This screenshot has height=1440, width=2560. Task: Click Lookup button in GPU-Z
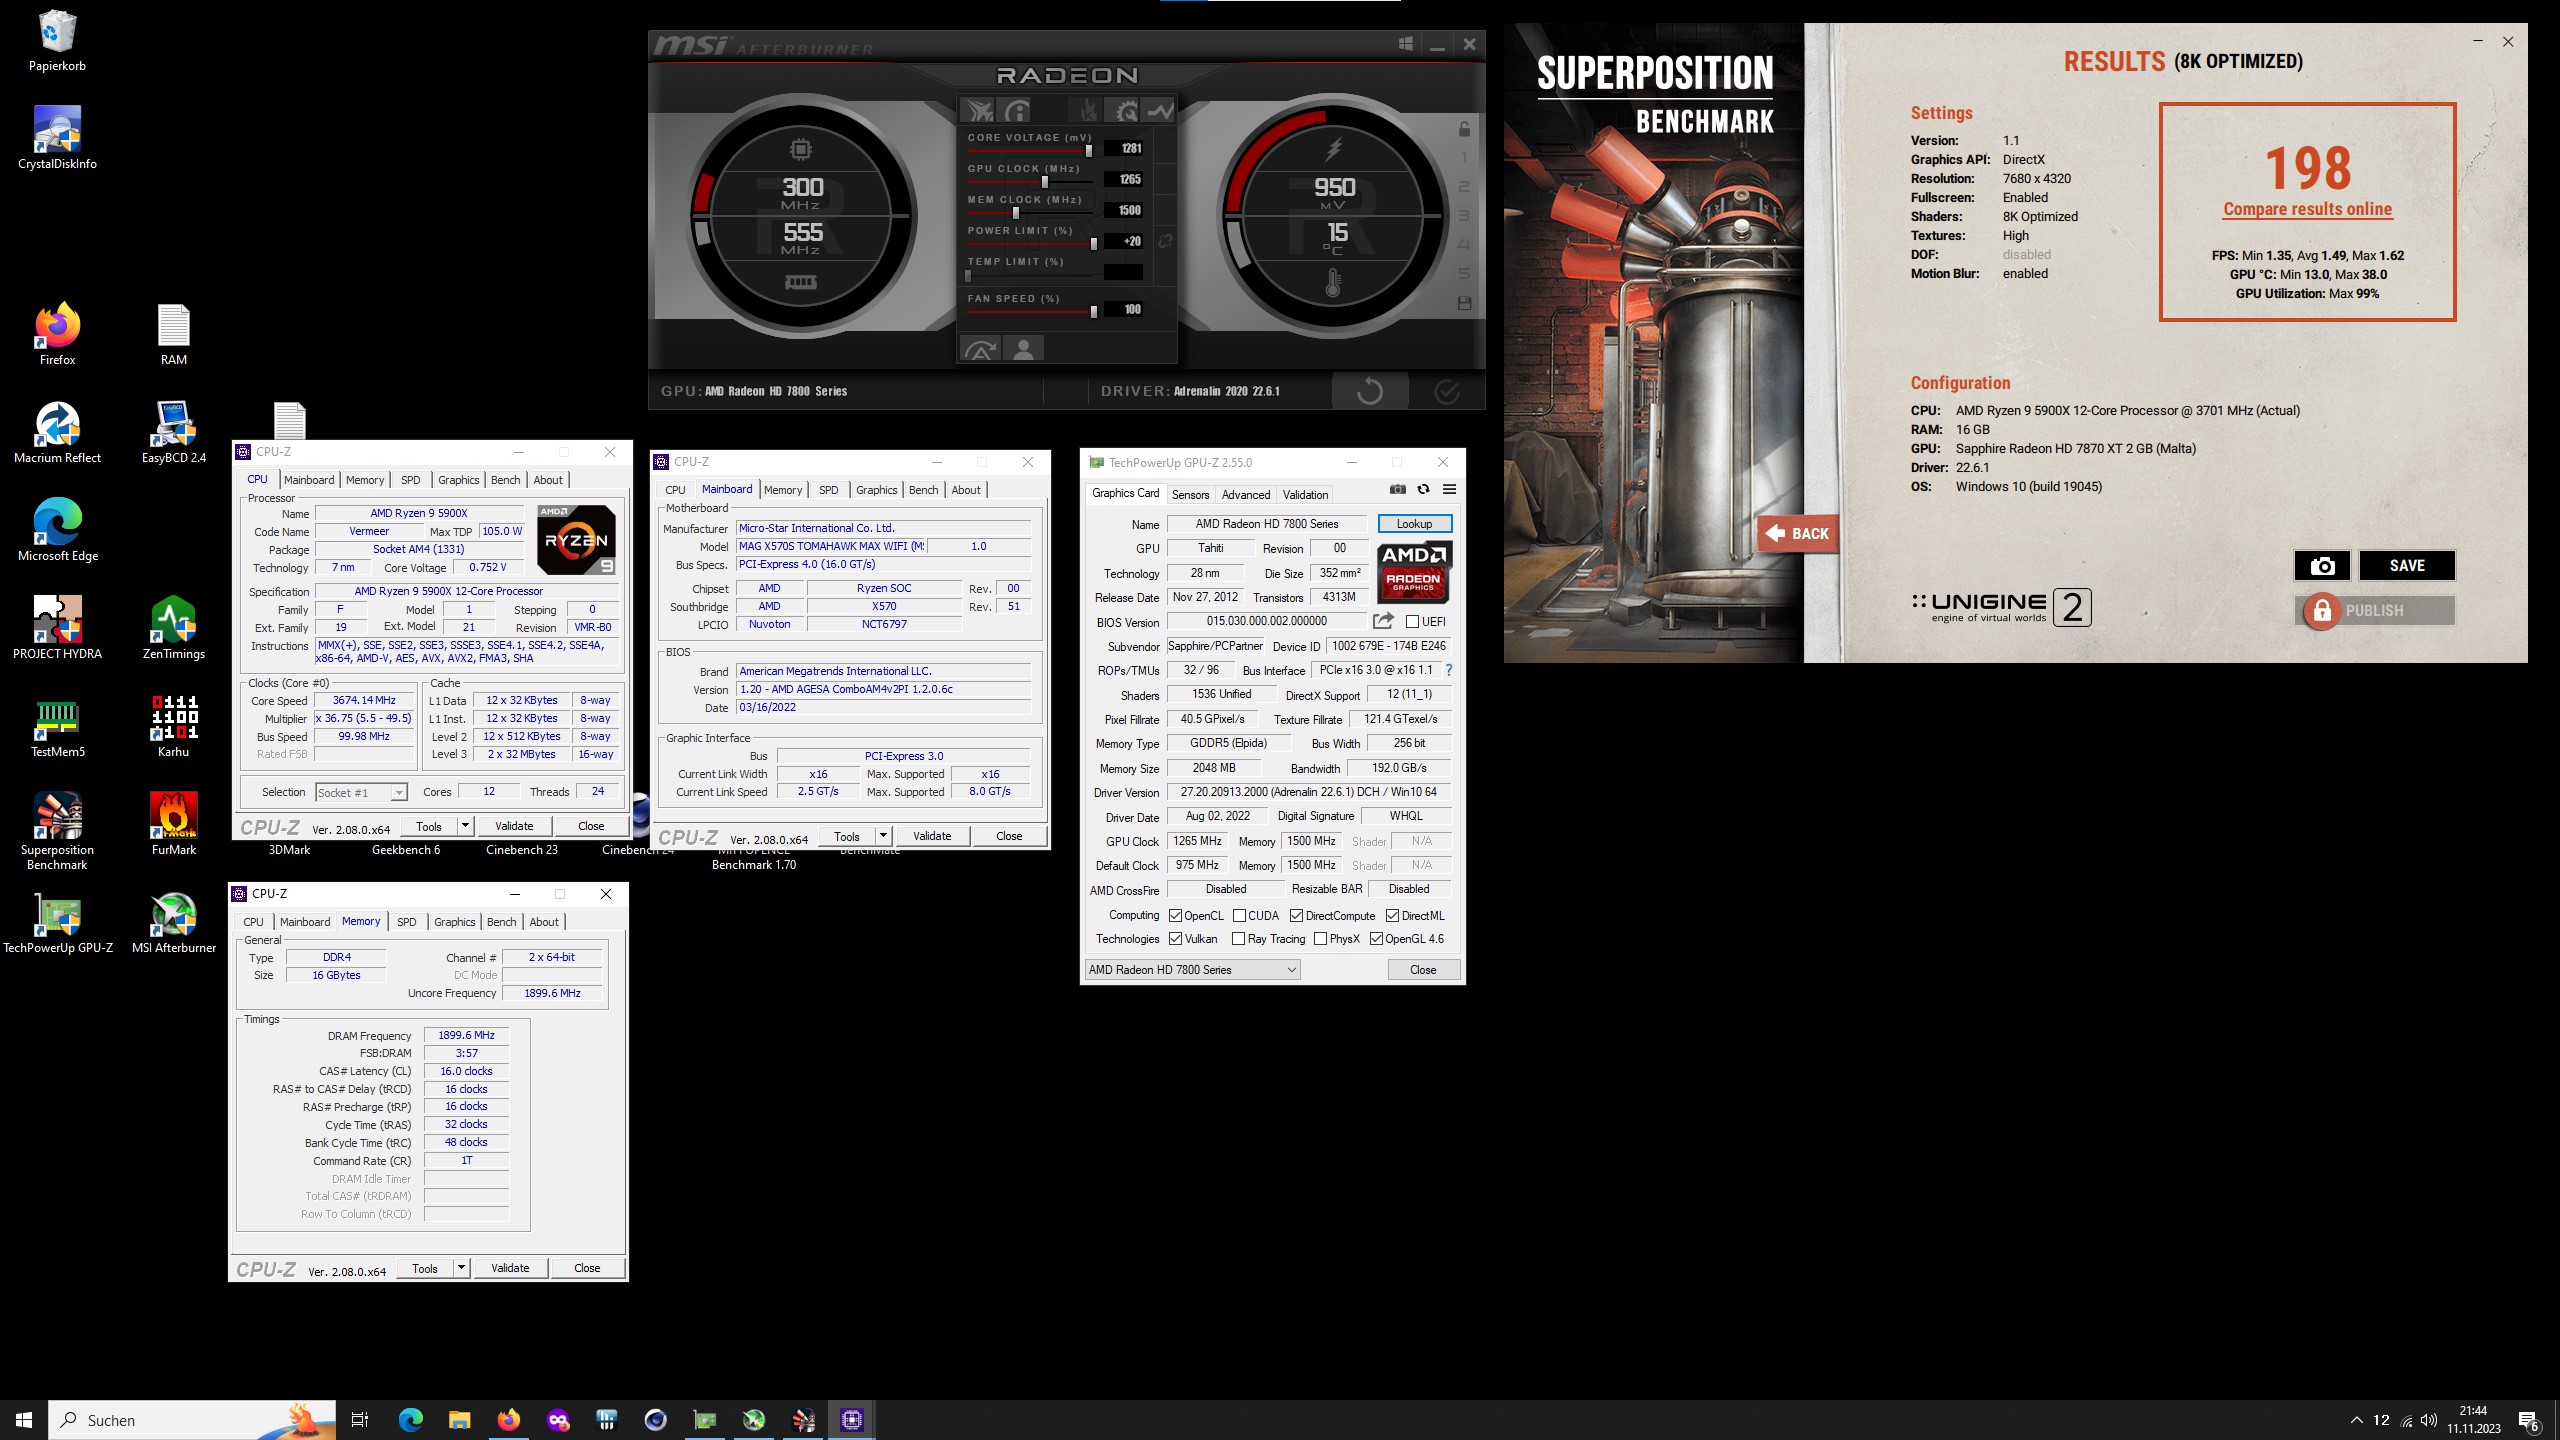click(1414, 524)
